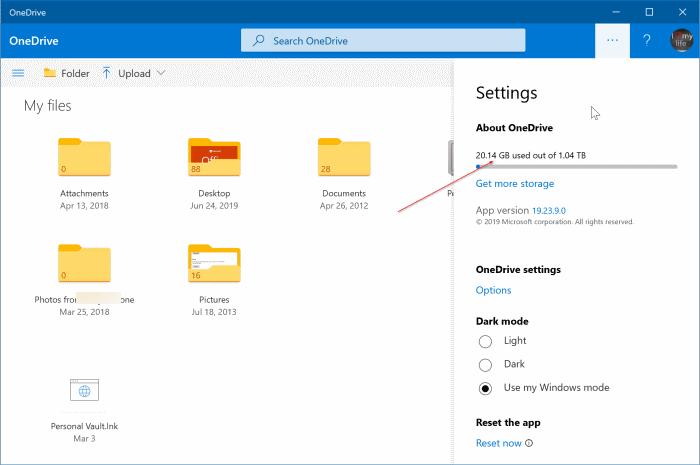
Task: Click the Attachments date Apr 13, 2018
Action: pos(84,206)
